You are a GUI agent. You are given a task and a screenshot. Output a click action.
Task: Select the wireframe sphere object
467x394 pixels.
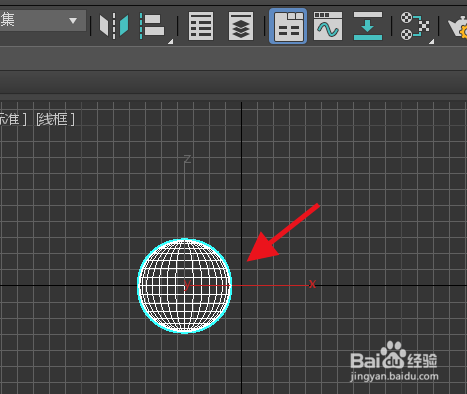185,286
